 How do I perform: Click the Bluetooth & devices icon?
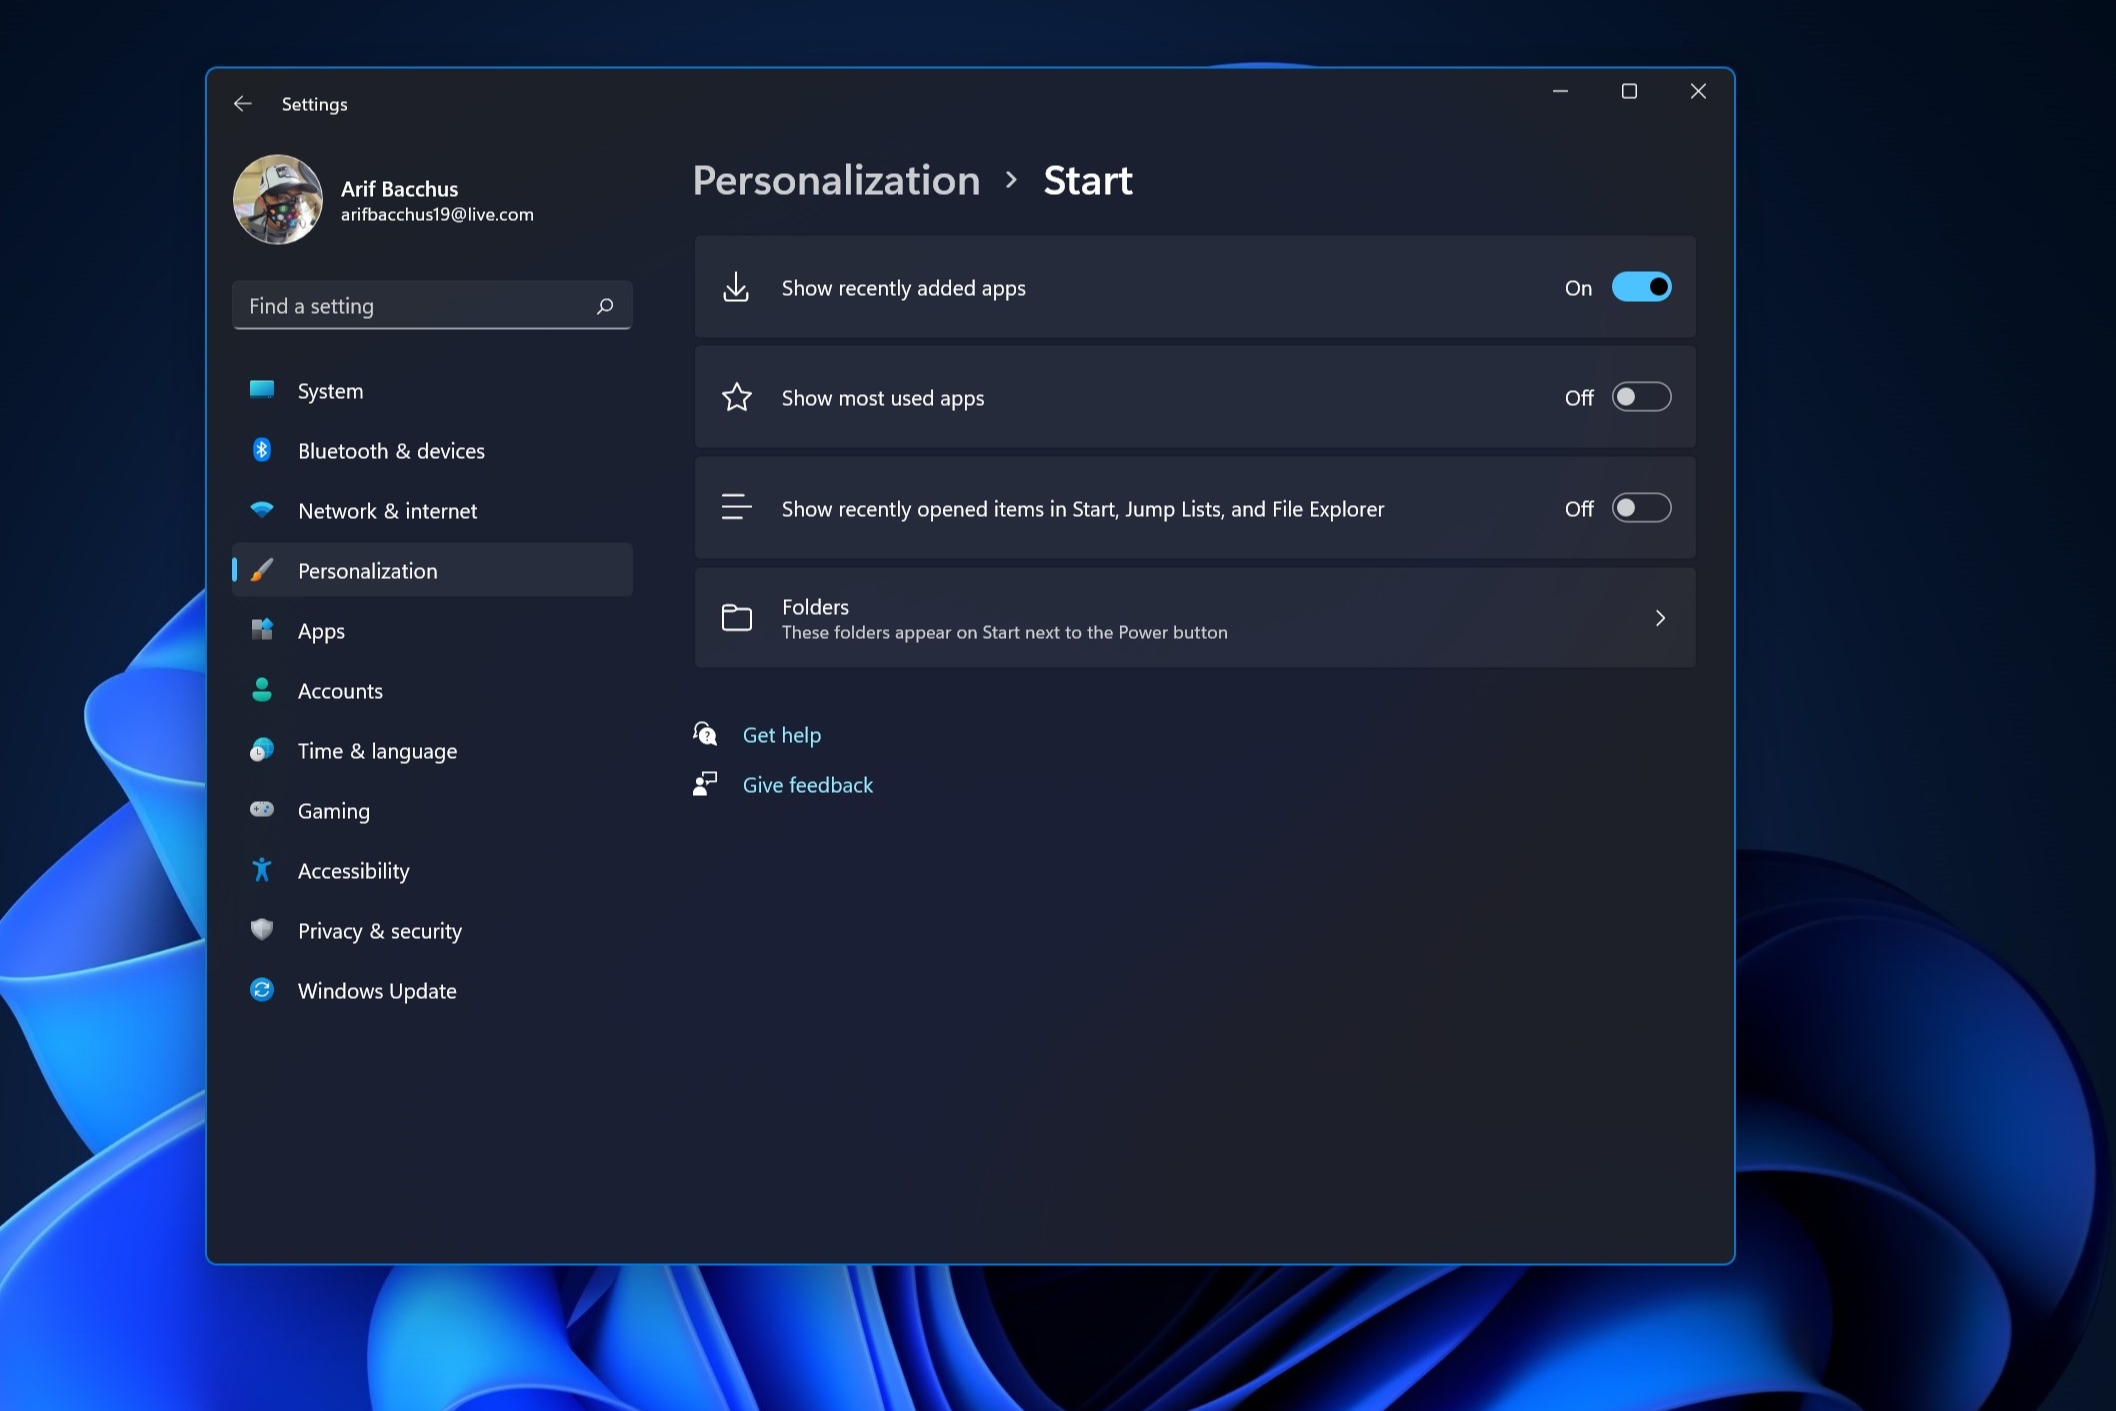tap(260, 449)
